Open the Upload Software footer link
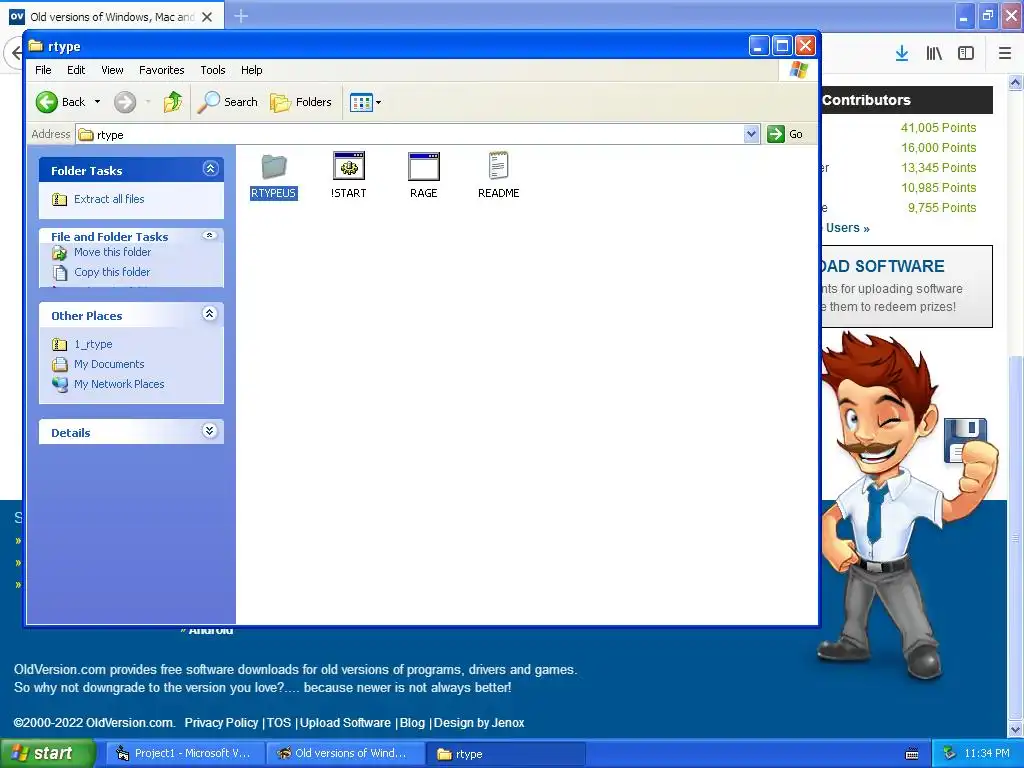Image resolution: width=1024 pixels, height=768 pixels. point(345,723)
